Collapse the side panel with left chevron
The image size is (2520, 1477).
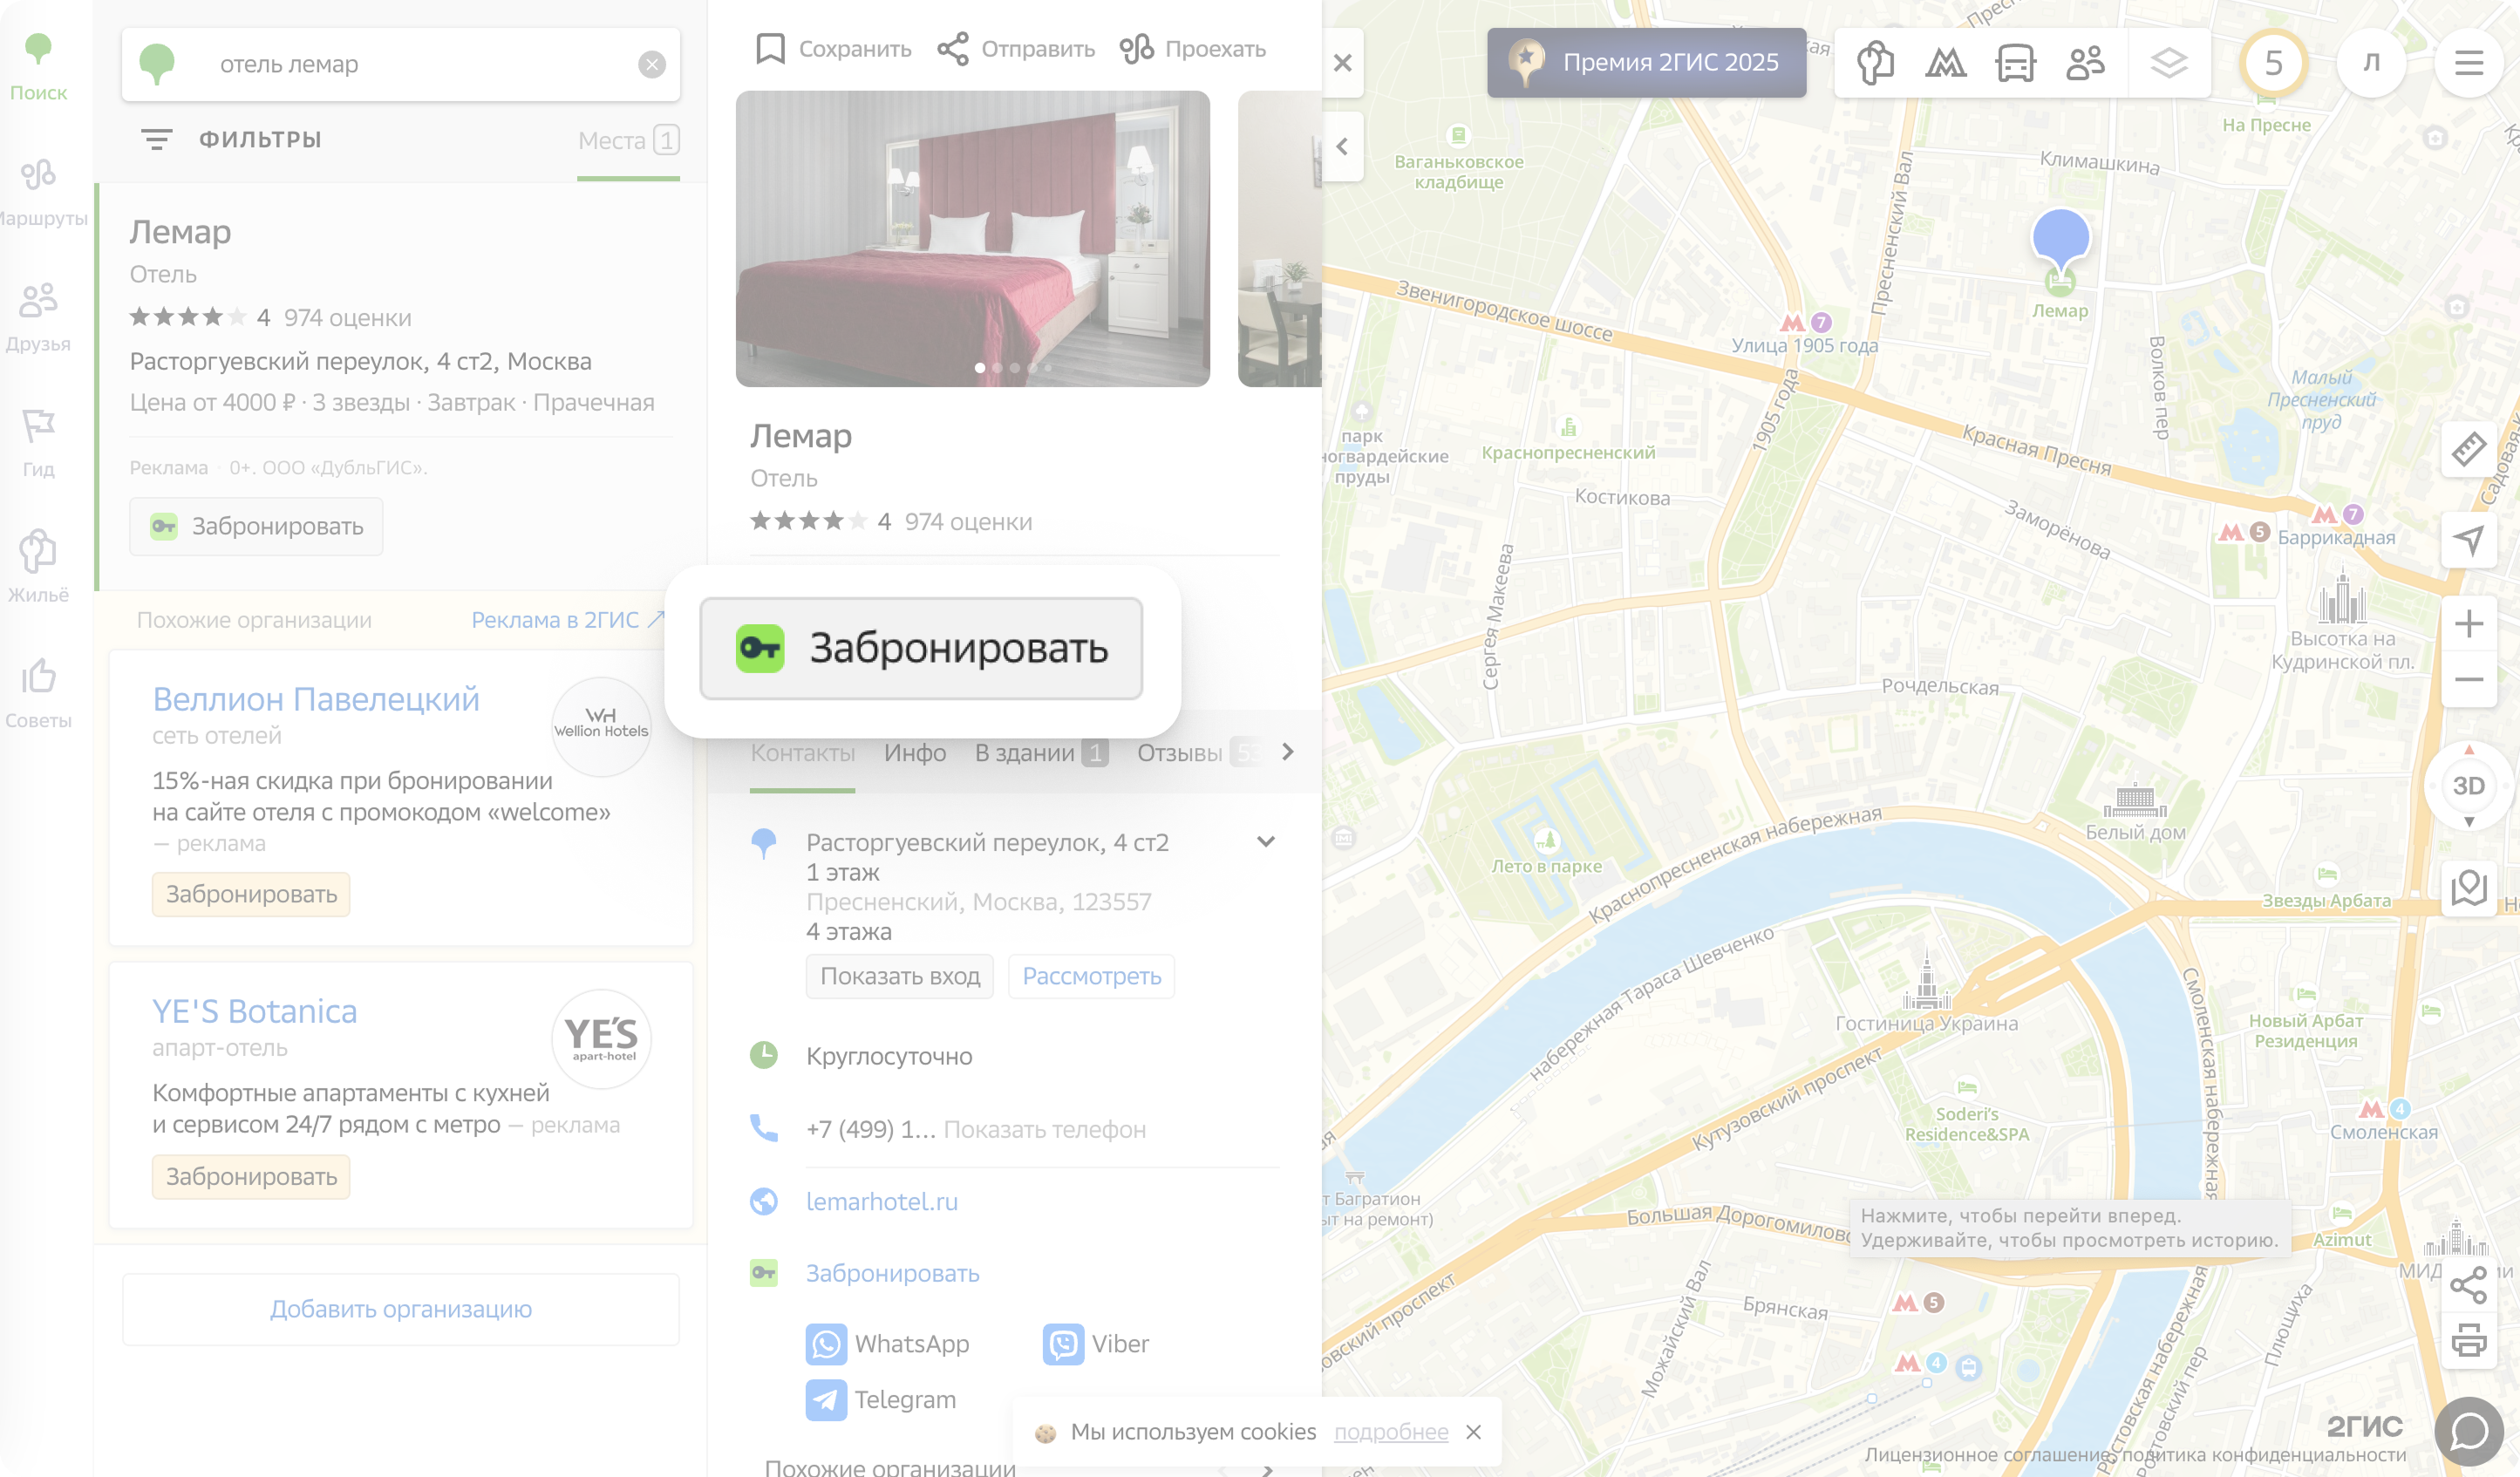pos(1343,147)
